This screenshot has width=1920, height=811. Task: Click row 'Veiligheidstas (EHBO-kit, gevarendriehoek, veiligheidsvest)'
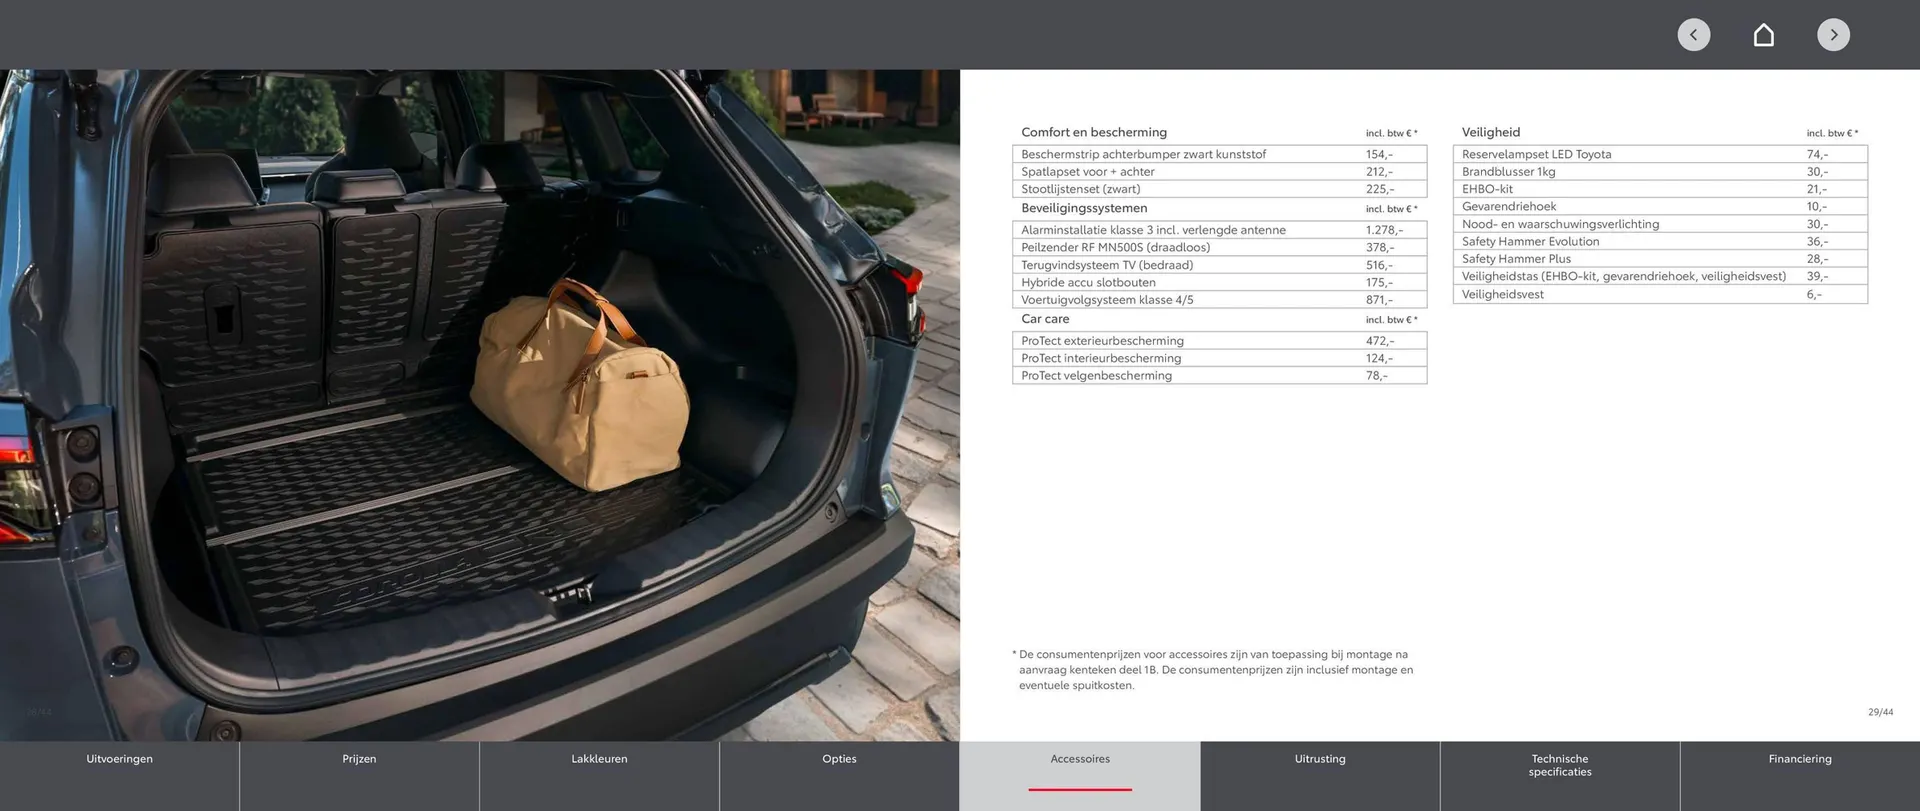click(x=1660, y=277)
